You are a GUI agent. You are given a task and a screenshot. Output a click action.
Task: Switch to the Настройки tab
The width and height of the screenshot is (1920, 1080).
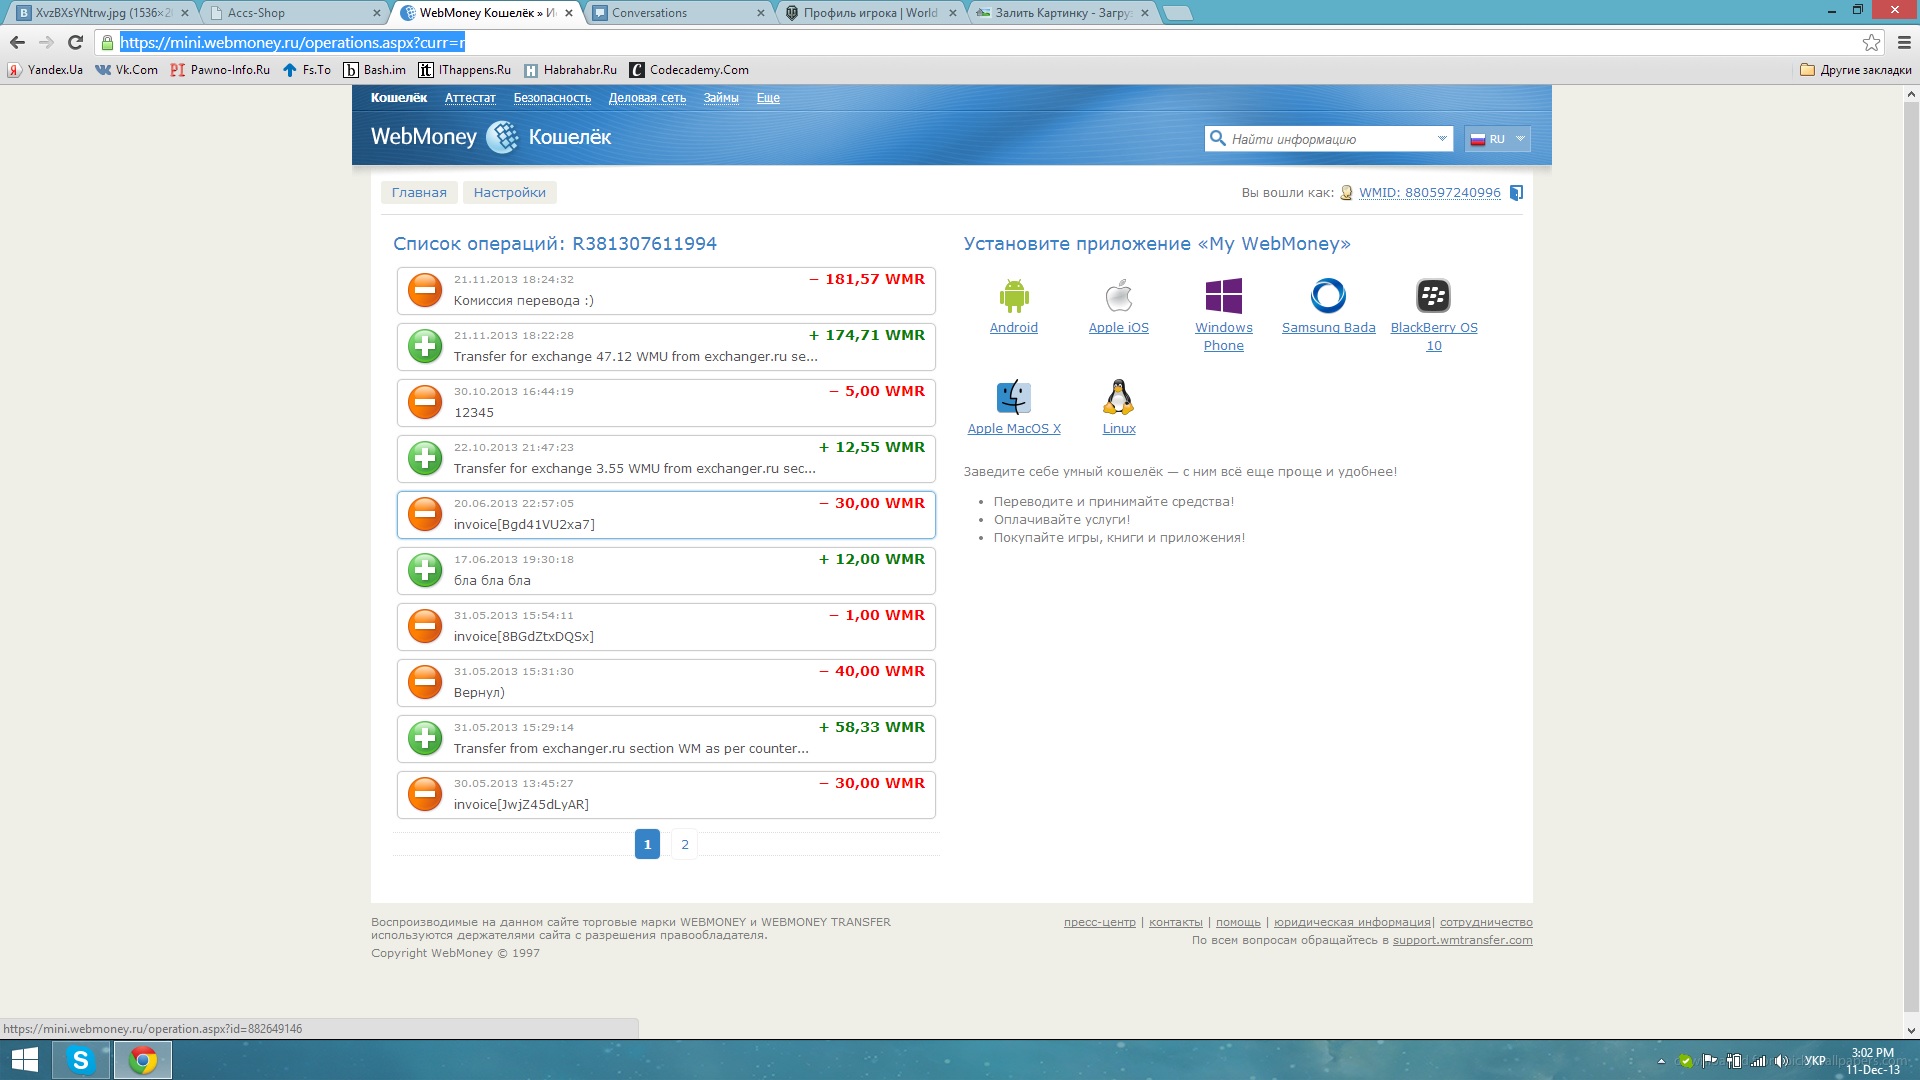(509, 193)
